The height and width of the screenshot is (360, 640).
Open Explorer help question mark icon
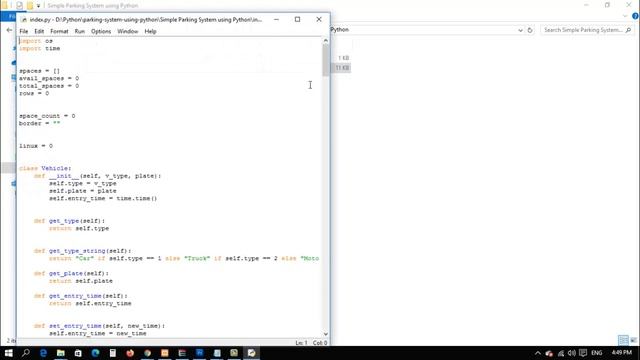635,16
